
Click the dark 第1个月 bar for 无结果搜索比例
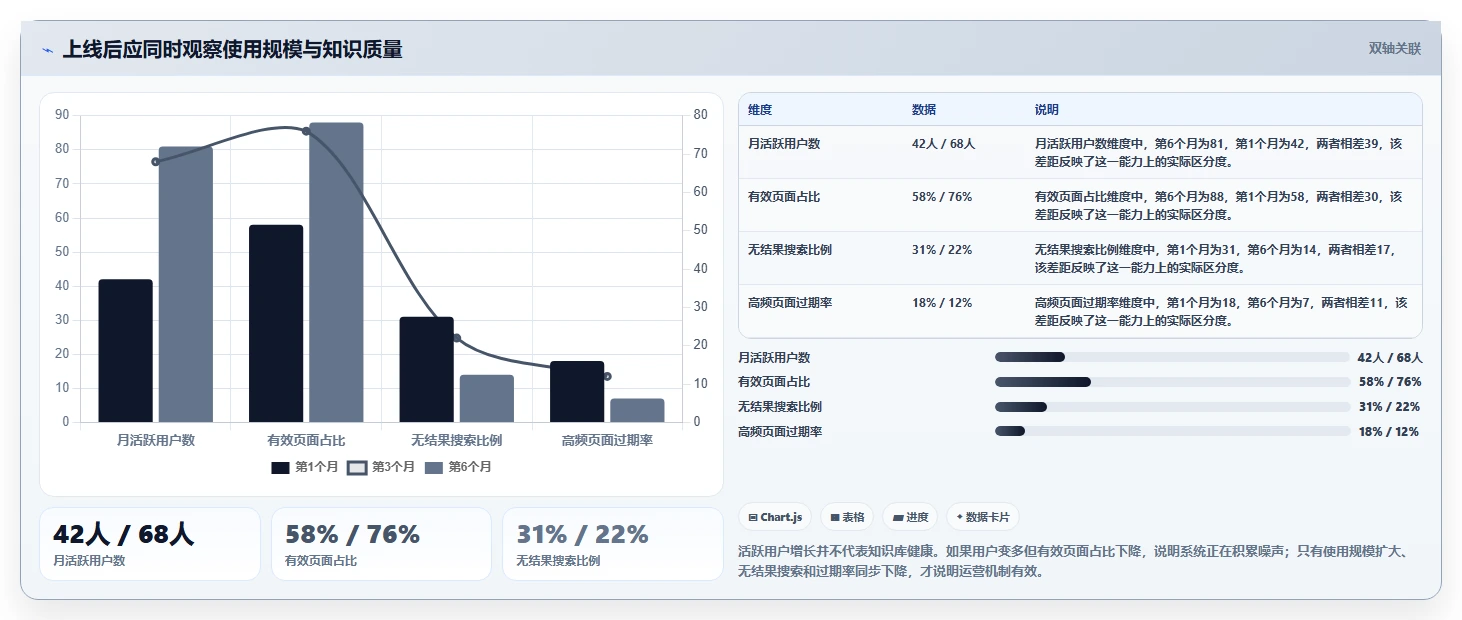click(427, 370)
